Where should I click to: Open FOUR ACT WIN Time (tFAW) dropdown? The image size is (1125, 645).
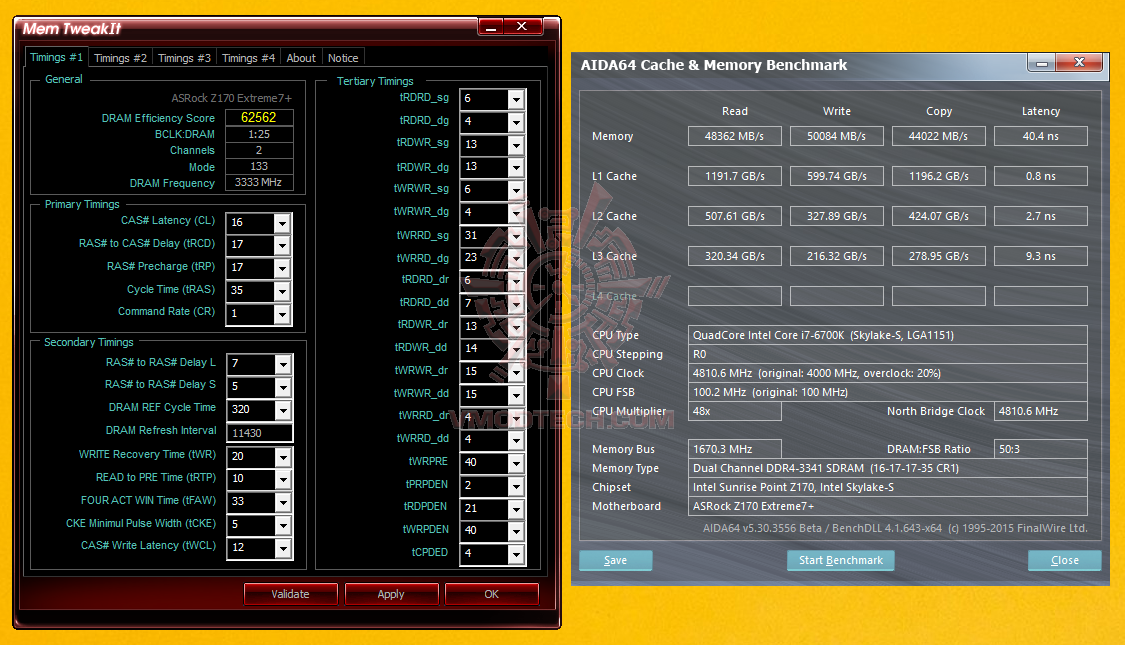pos(283,502)
